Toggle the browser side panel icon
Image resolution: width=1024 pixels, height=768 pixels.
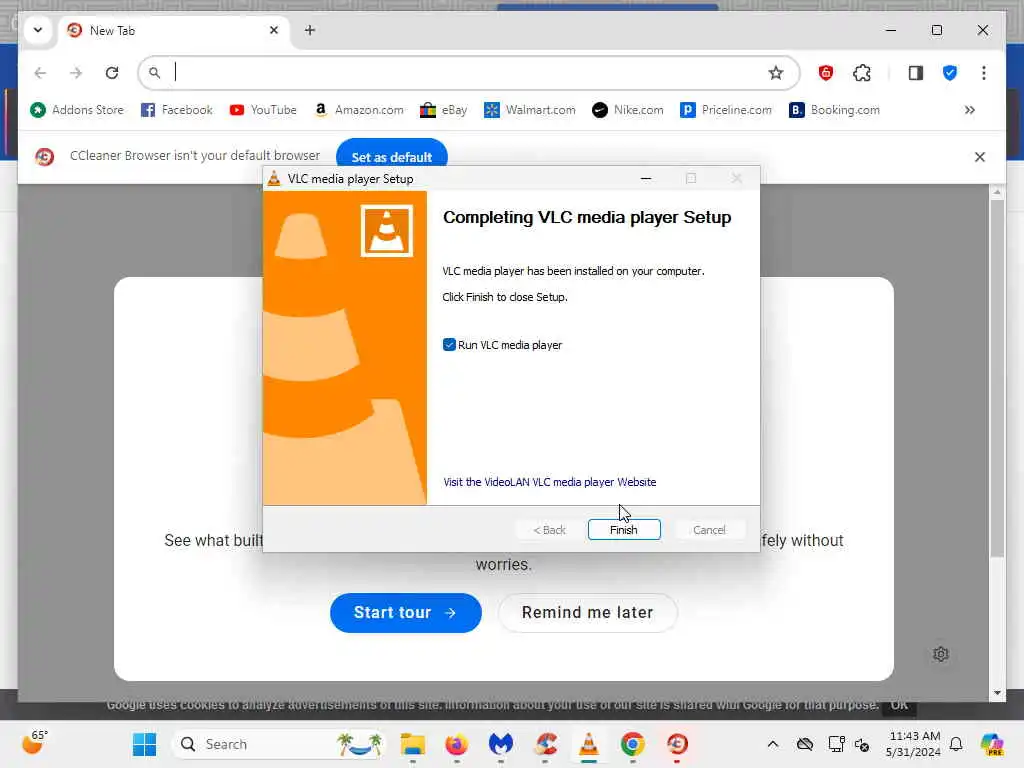click(916, 72)
